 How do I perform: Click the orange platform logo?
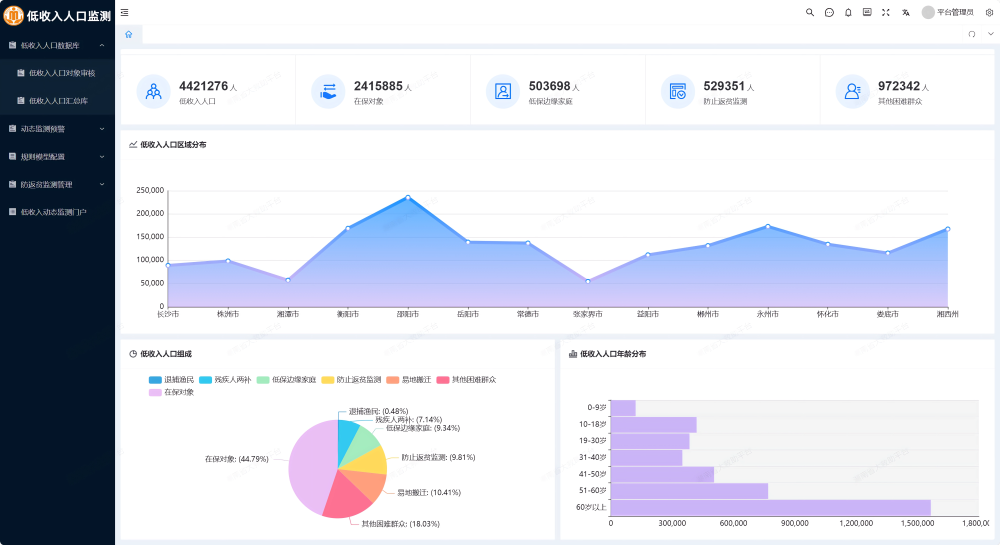coord(13,15)
